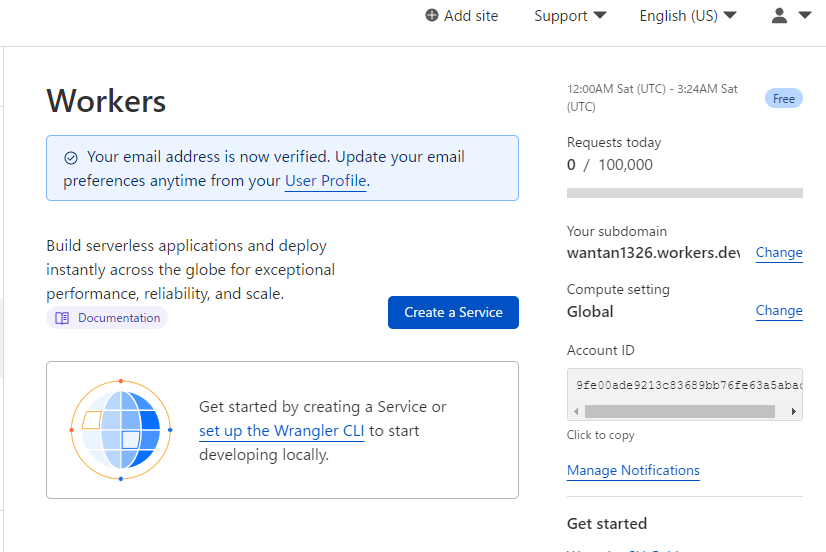The image size is (826, 552).
Task: Click the Click to copy hint text
Action: 601,435
